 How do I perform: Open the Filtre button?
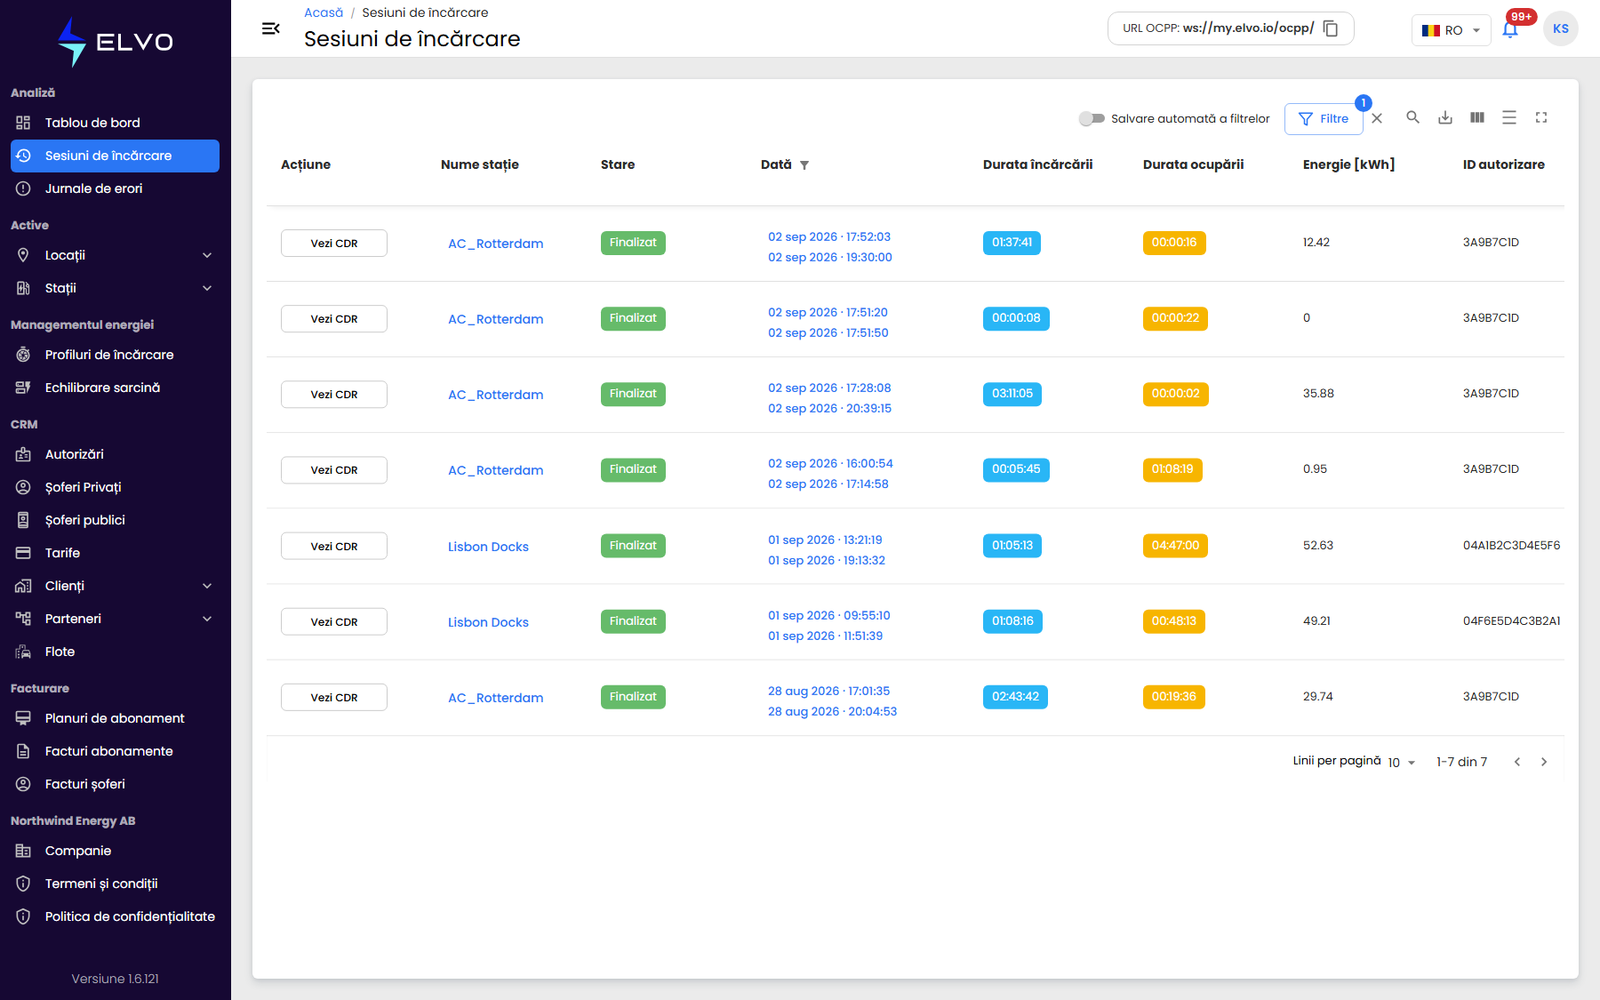coord(1323,118)
